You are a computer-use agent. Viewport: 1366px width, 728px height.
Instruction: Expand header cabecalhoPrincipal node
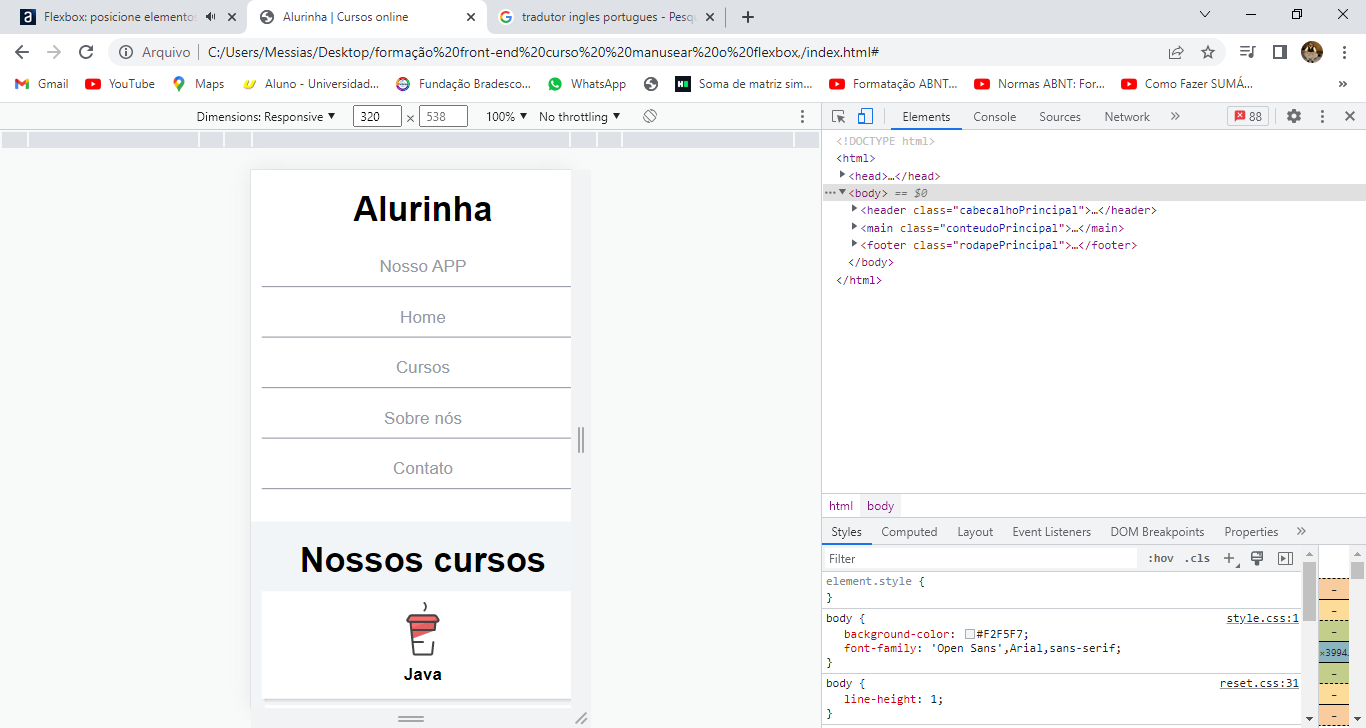[854, 209]
